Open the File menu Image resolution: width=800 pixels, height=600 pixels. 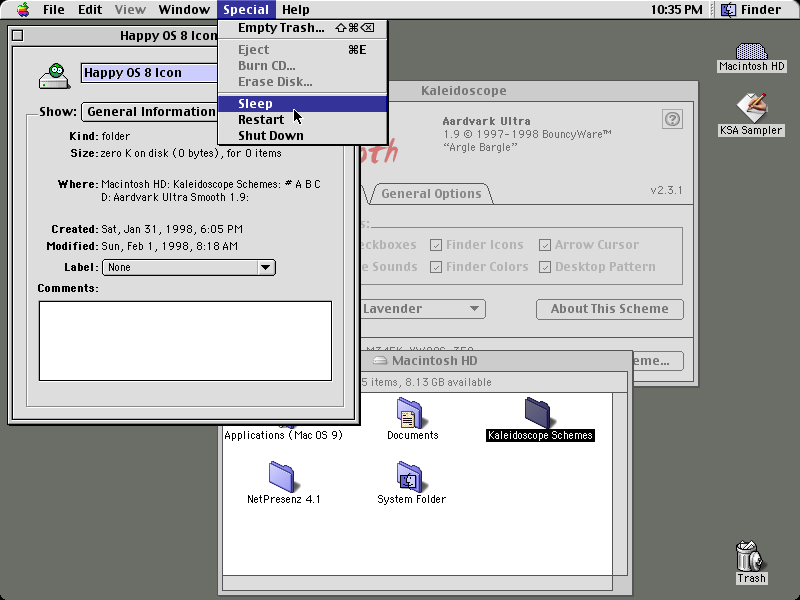tap(54, 10)
